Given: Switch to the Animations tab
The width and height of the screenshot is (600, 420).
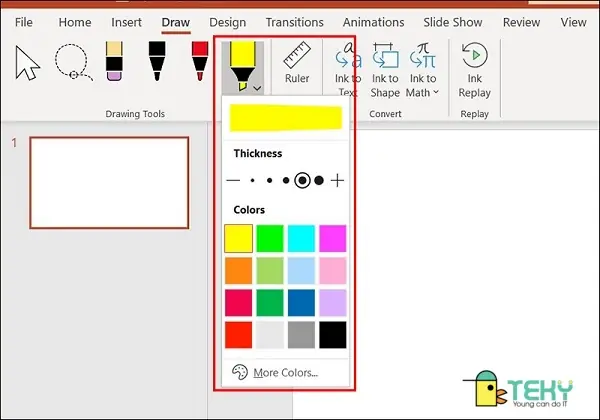Looking at the screenshot, I should (373, 22).
